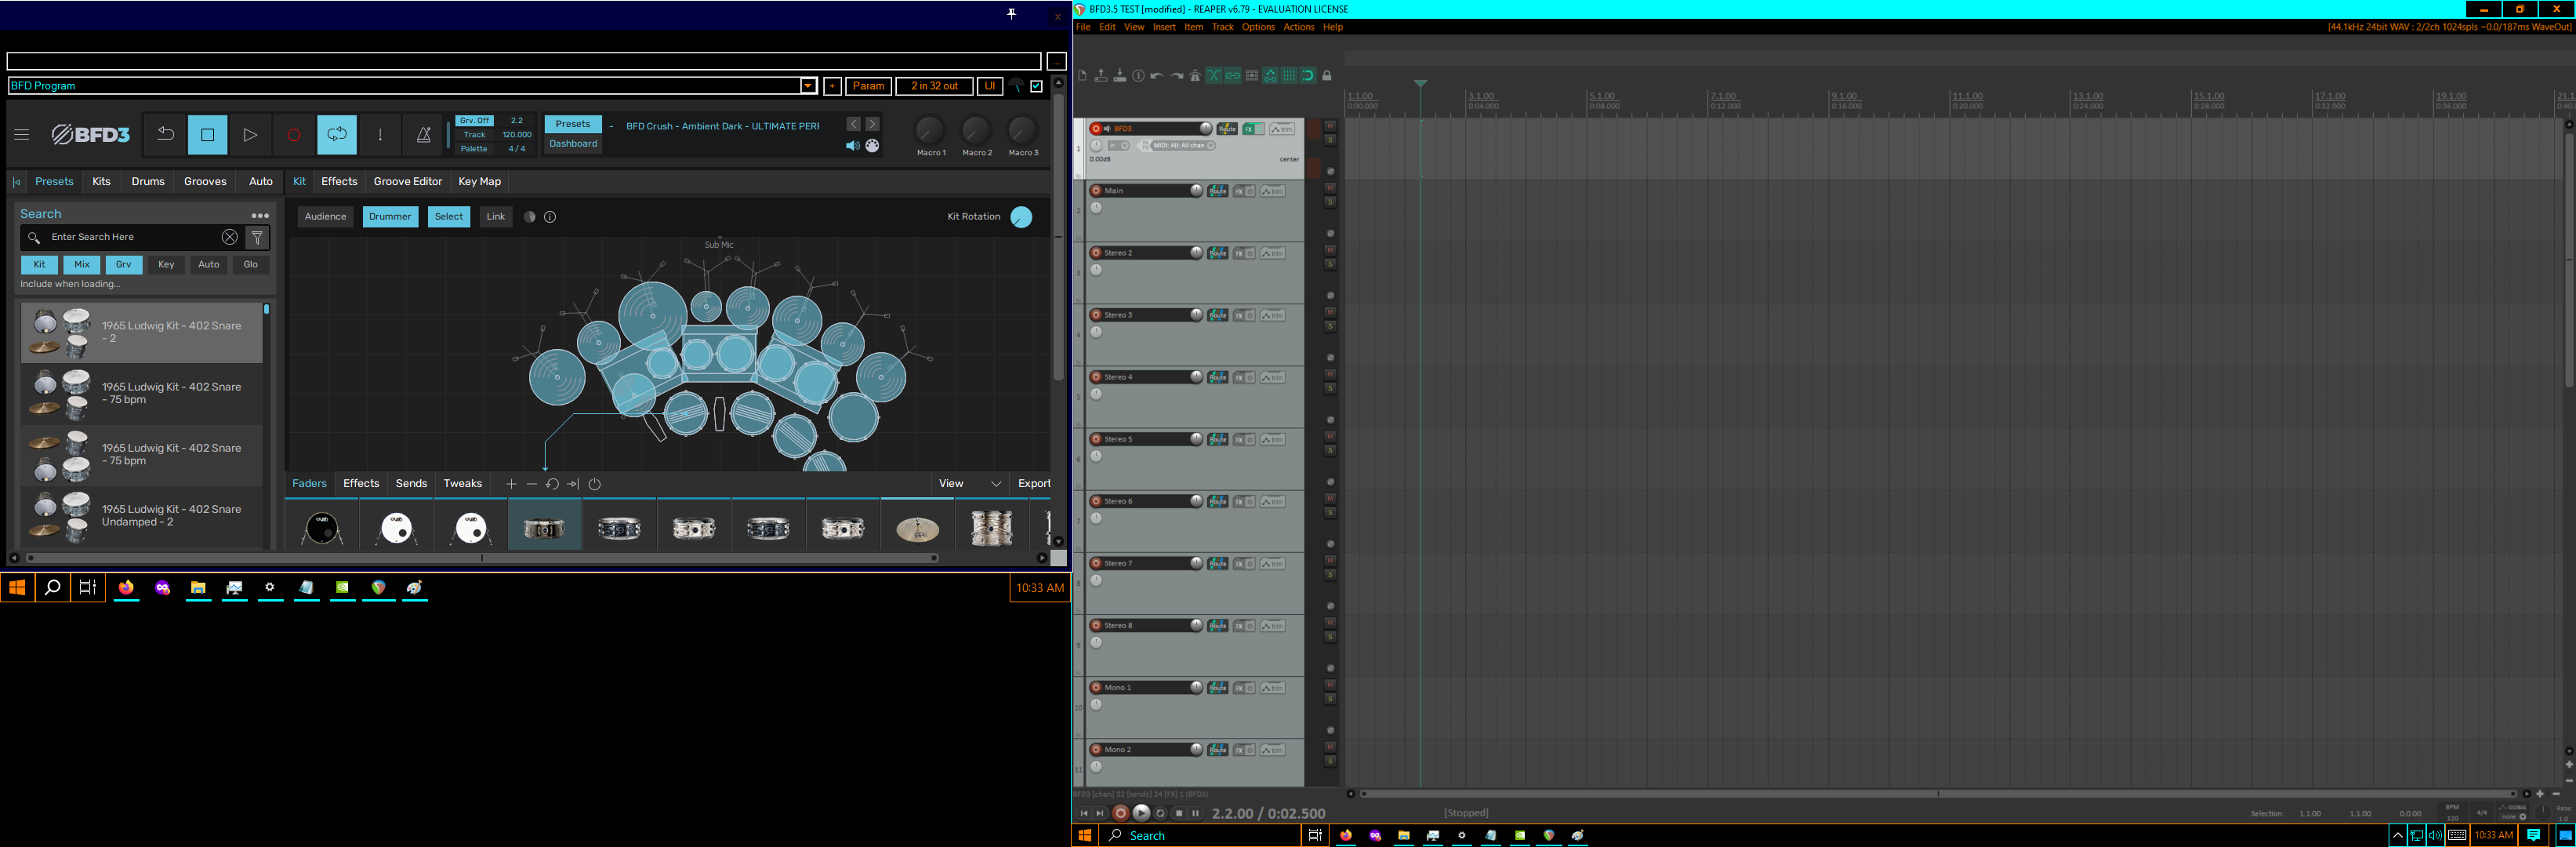
Task: Click REAPER new project toolbar icon
Action: 1082,76
